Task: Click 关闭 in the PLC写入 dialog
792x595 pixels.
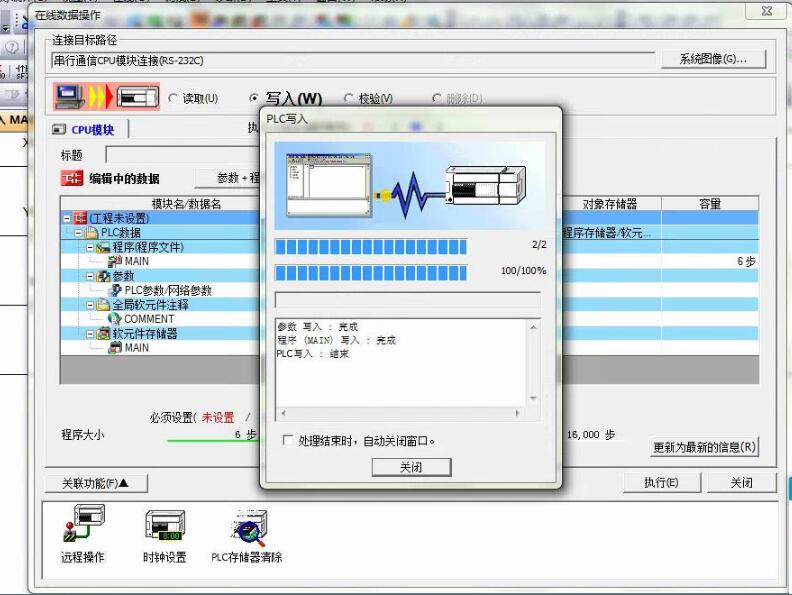Action: (x=411, y=467)
